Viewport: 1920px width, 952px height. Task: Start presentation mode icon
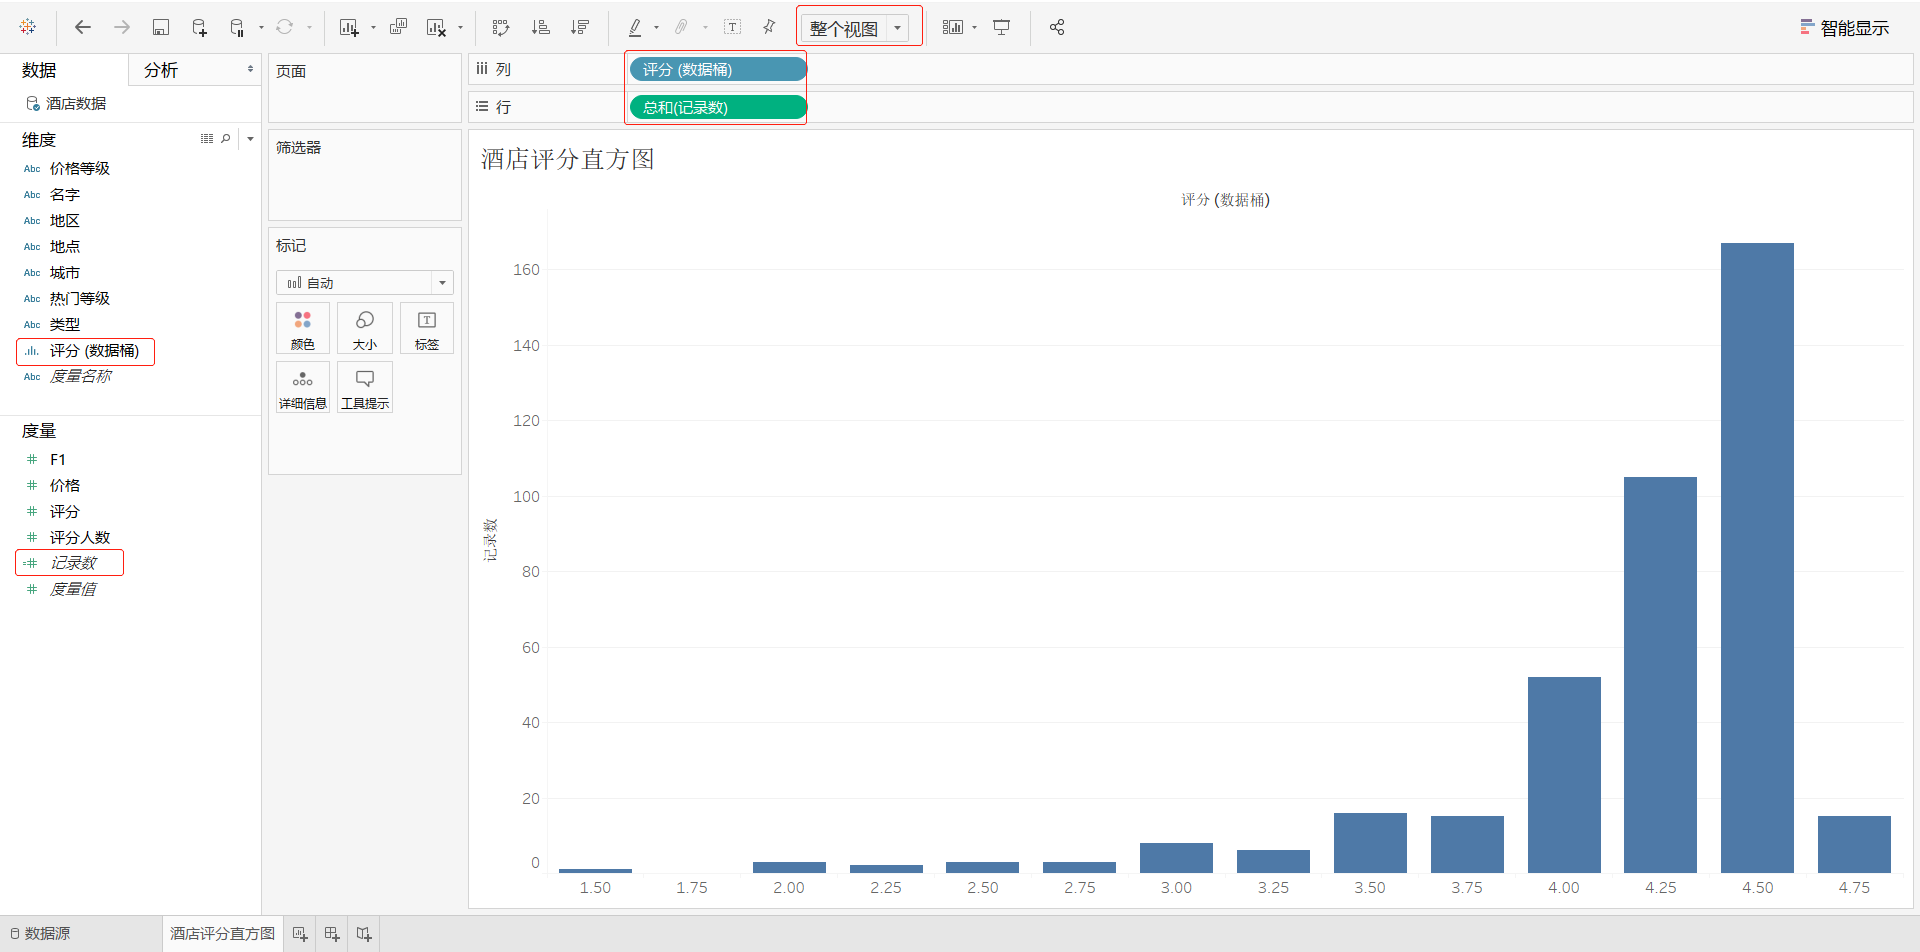pos(1001,27)
